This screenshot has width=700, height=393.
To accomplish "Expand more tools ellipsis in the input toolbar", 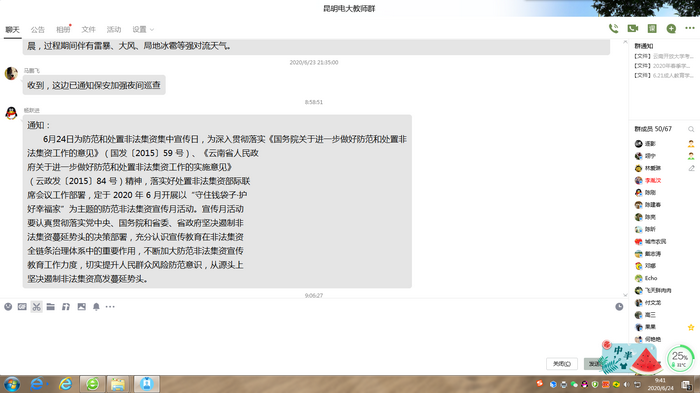I will [x=110, y=307].
